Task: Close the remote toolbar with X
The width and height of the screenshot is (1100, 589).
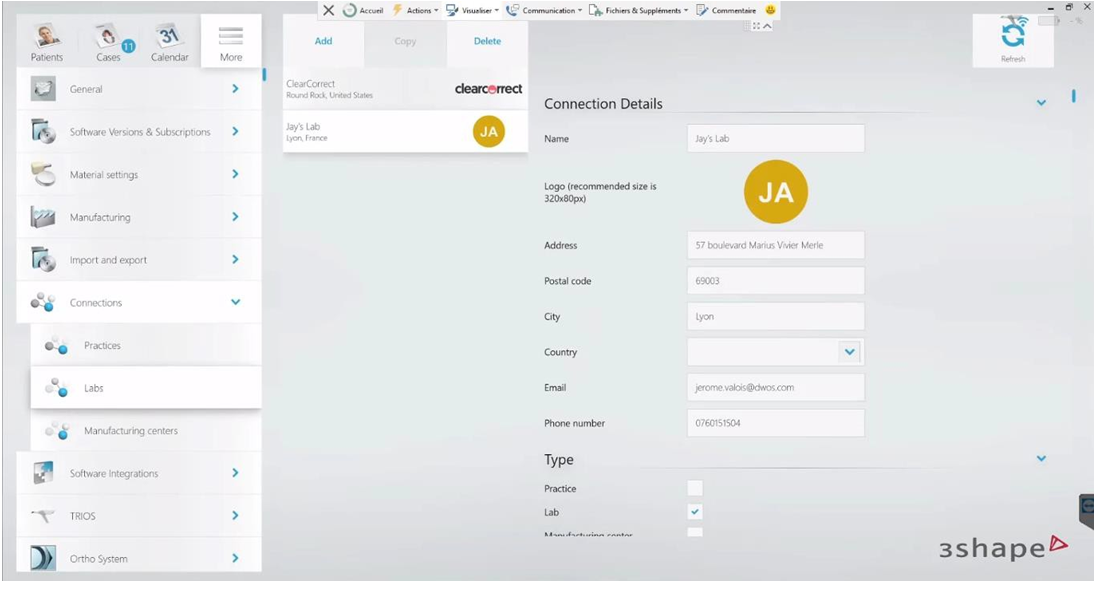Action: (x=328, y=11)
